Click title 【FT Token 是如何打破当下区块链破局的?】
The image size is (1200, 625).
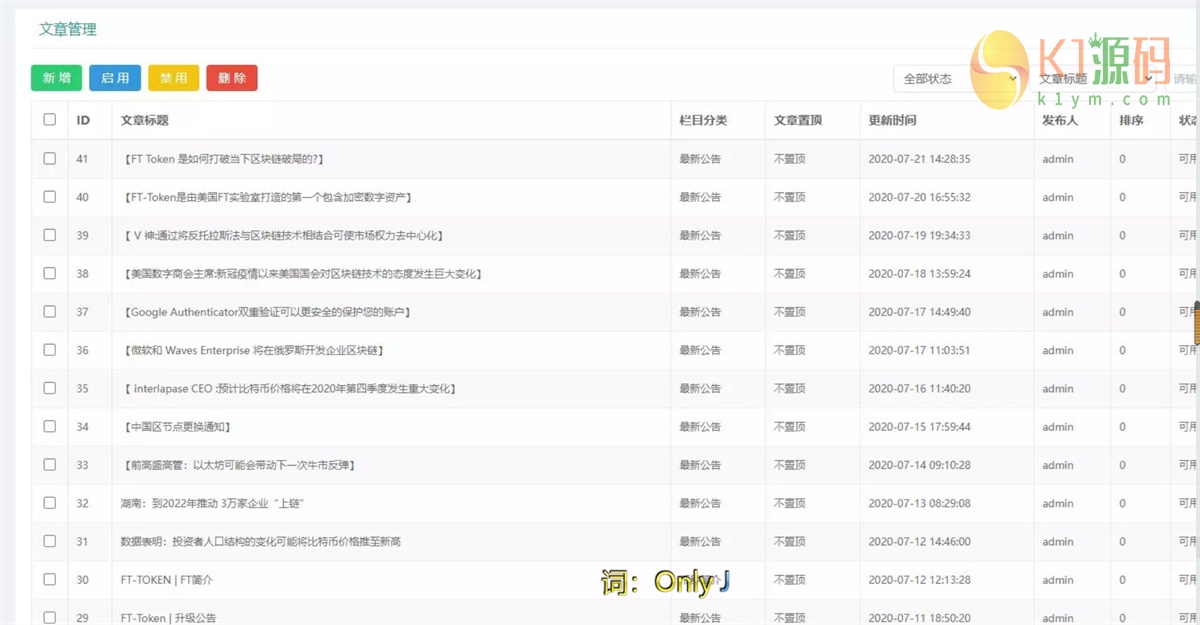(x=222, y=159)
